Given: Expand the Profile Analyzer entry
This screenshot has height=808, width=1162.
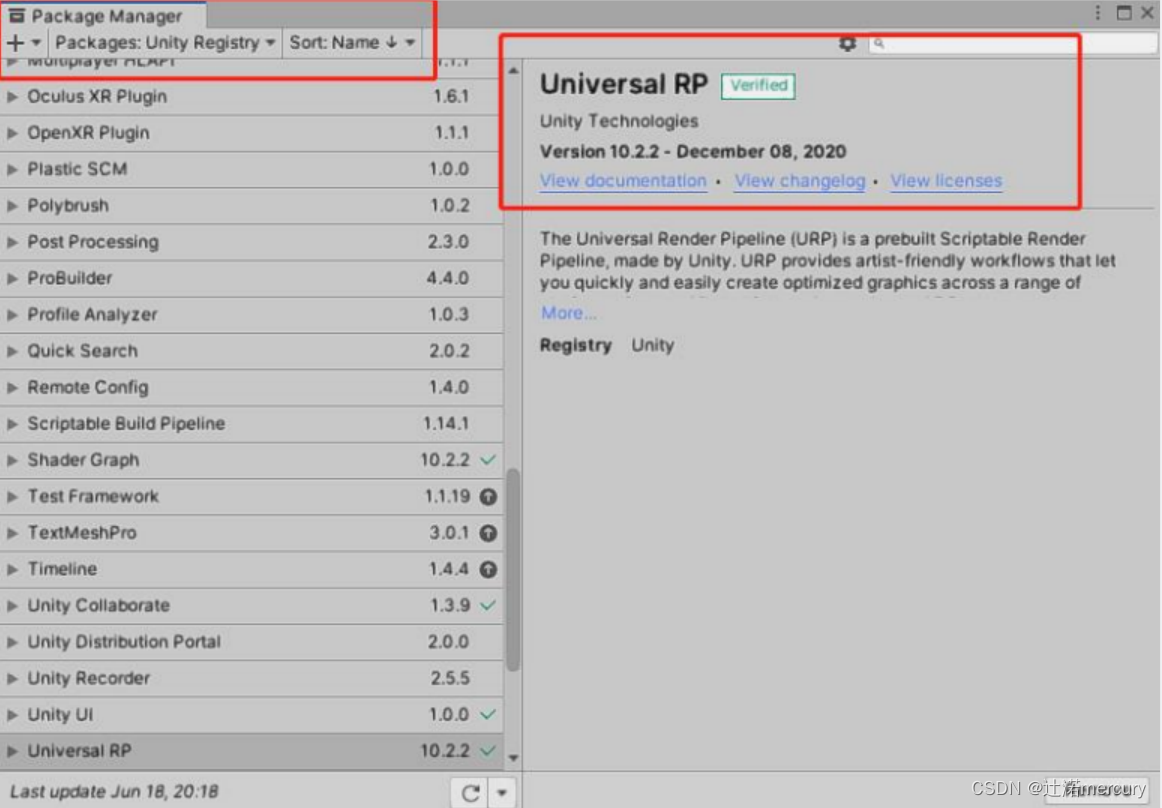Looking at the screenshot, I should point(12,314).
